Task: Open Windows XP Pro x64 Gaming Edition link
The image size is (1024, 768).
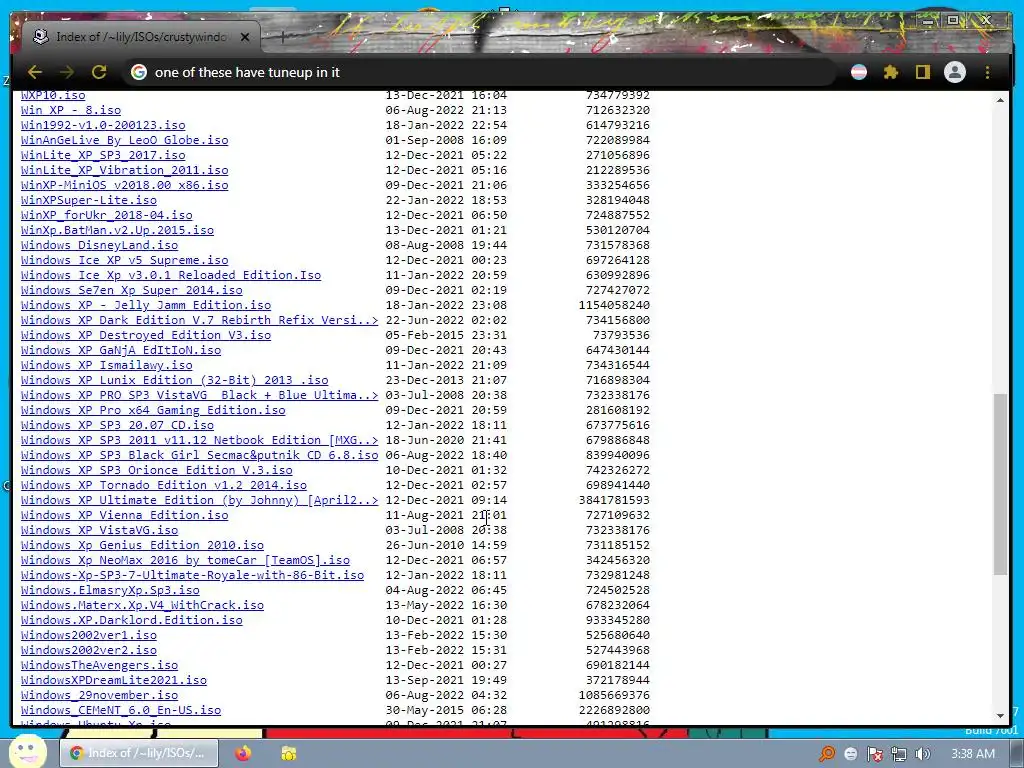Action: [x=153, y=411]
